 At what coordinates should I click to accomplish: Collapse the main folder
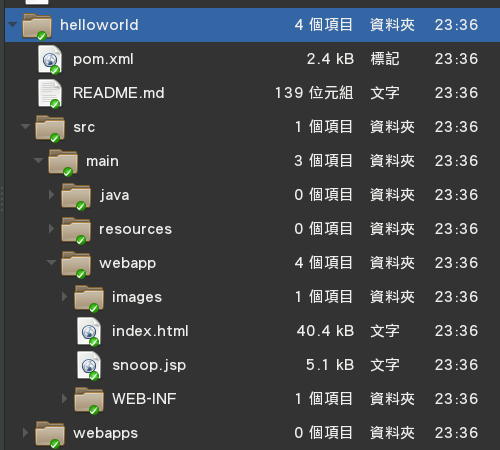coord(38,161)
